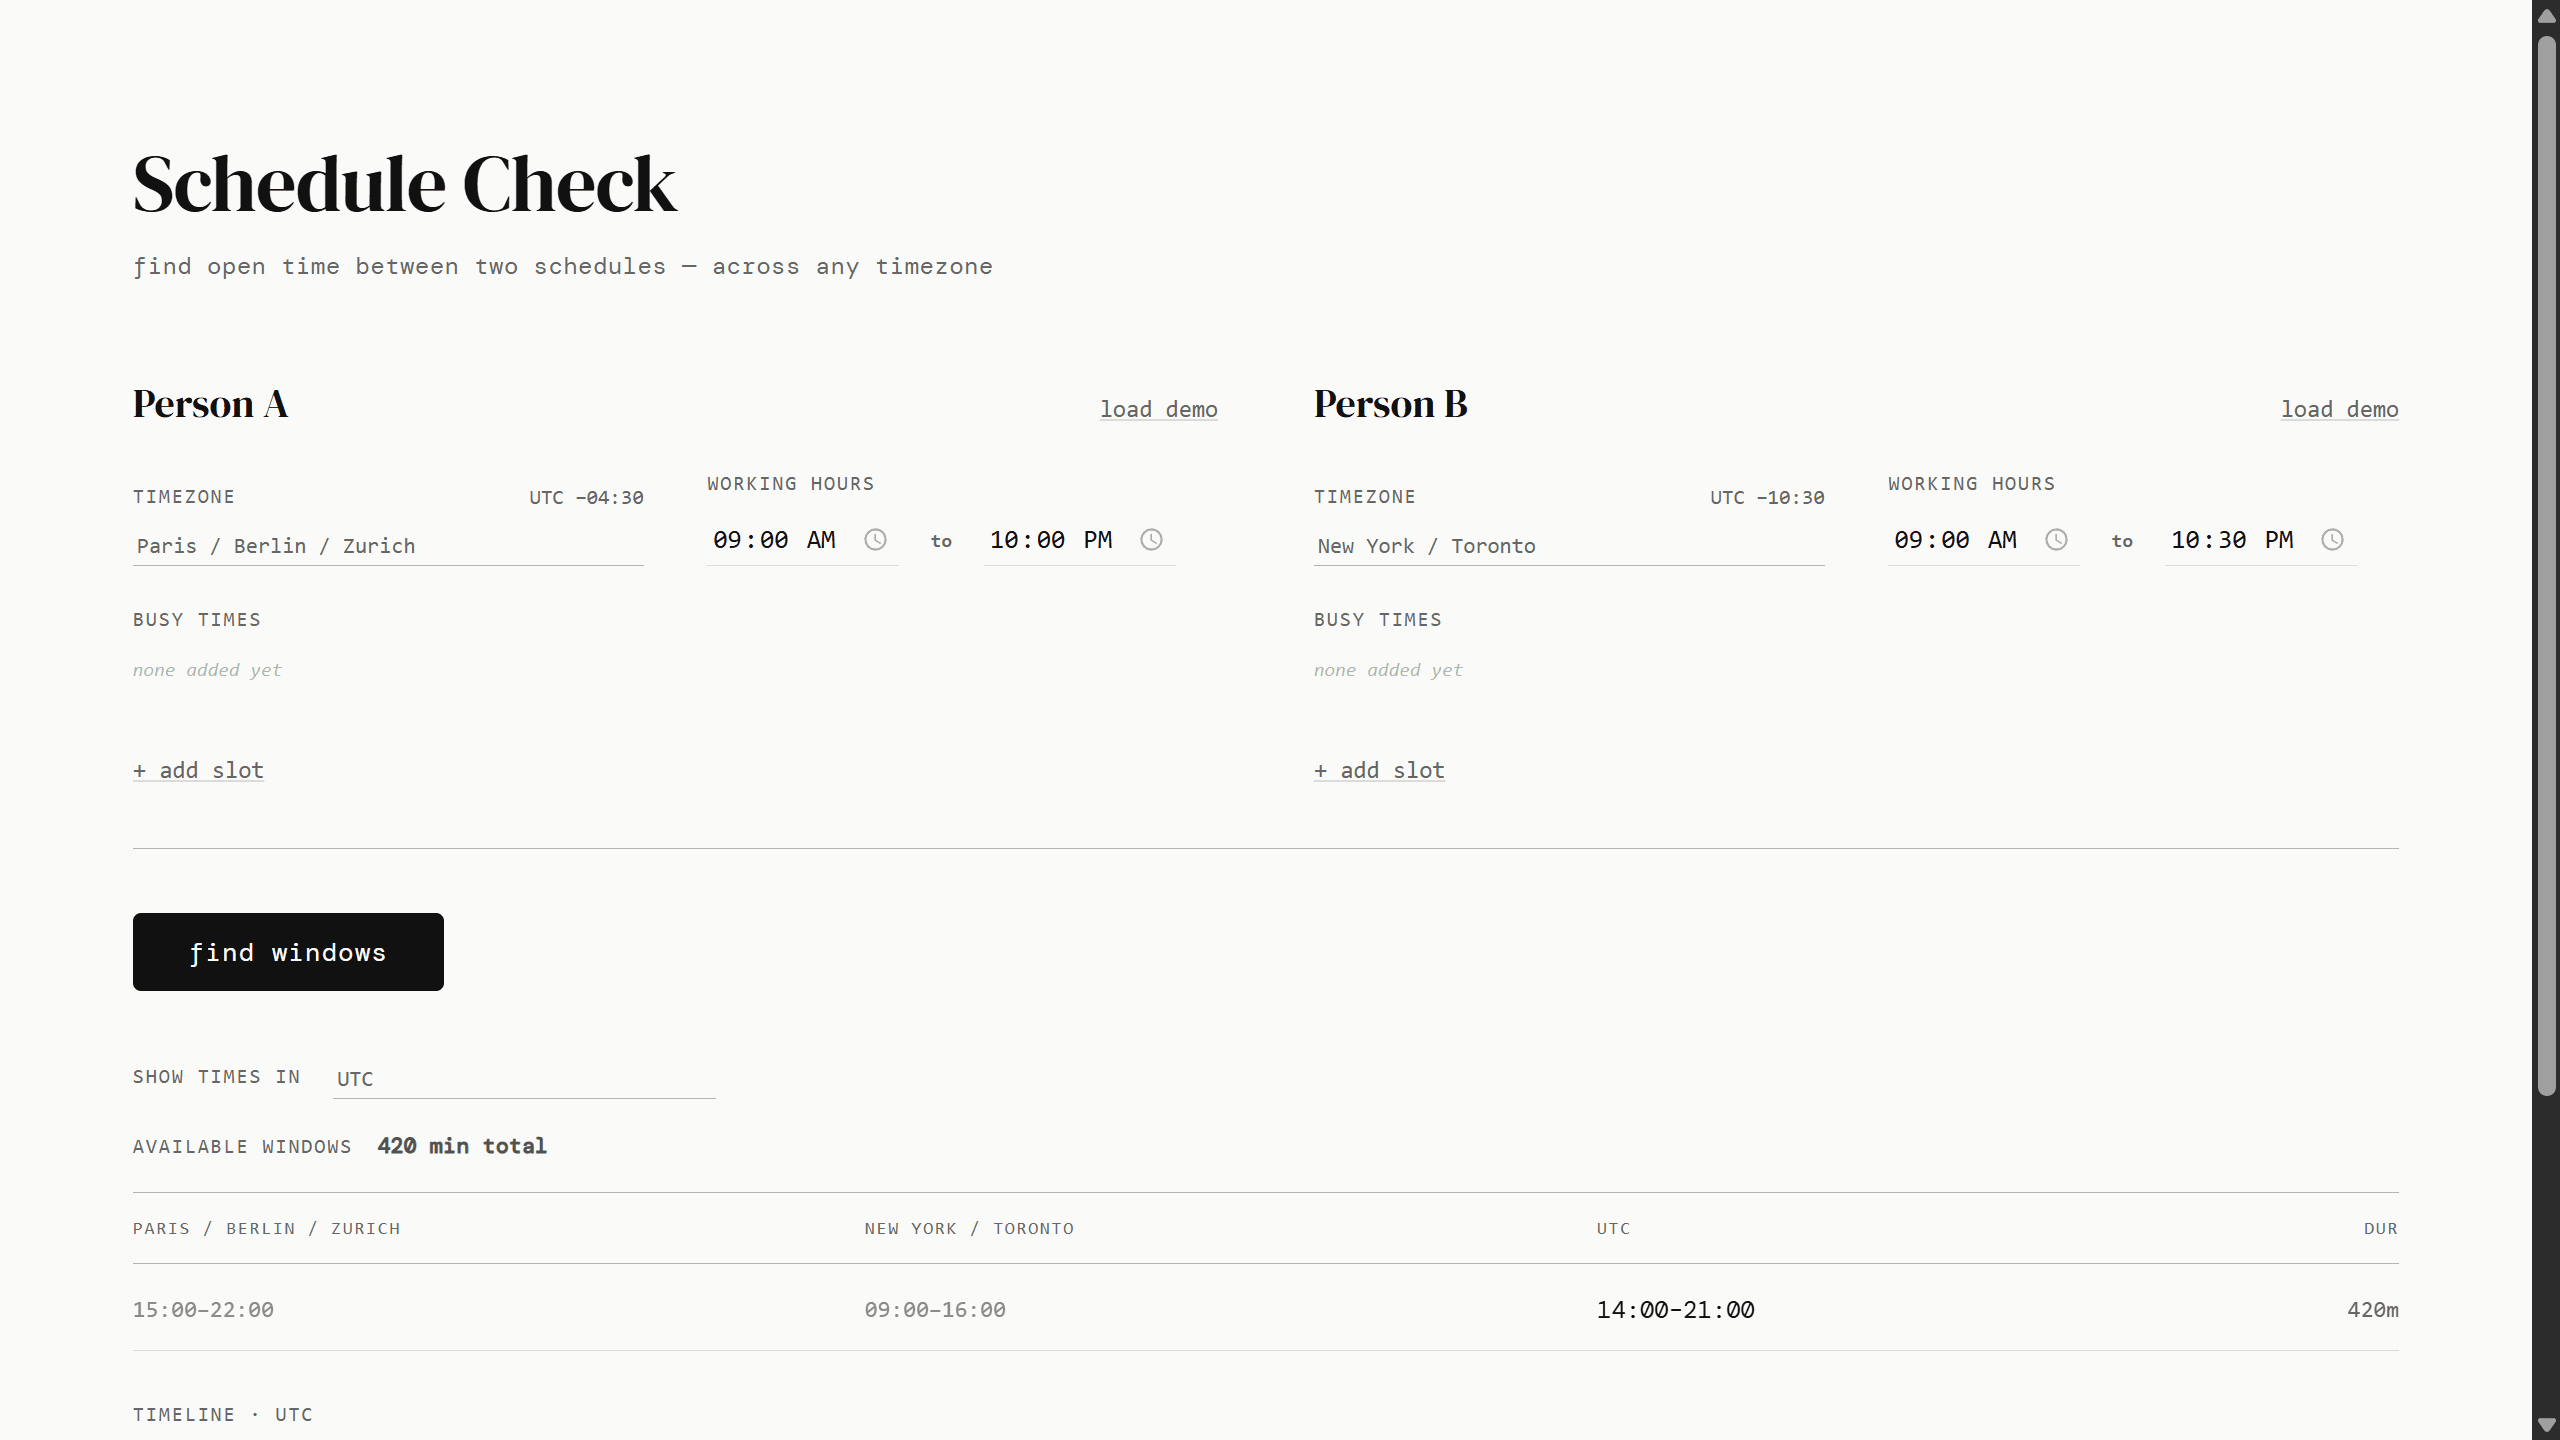
Task: Click the scrollbar up arrow
Action: pos(2546,15)
